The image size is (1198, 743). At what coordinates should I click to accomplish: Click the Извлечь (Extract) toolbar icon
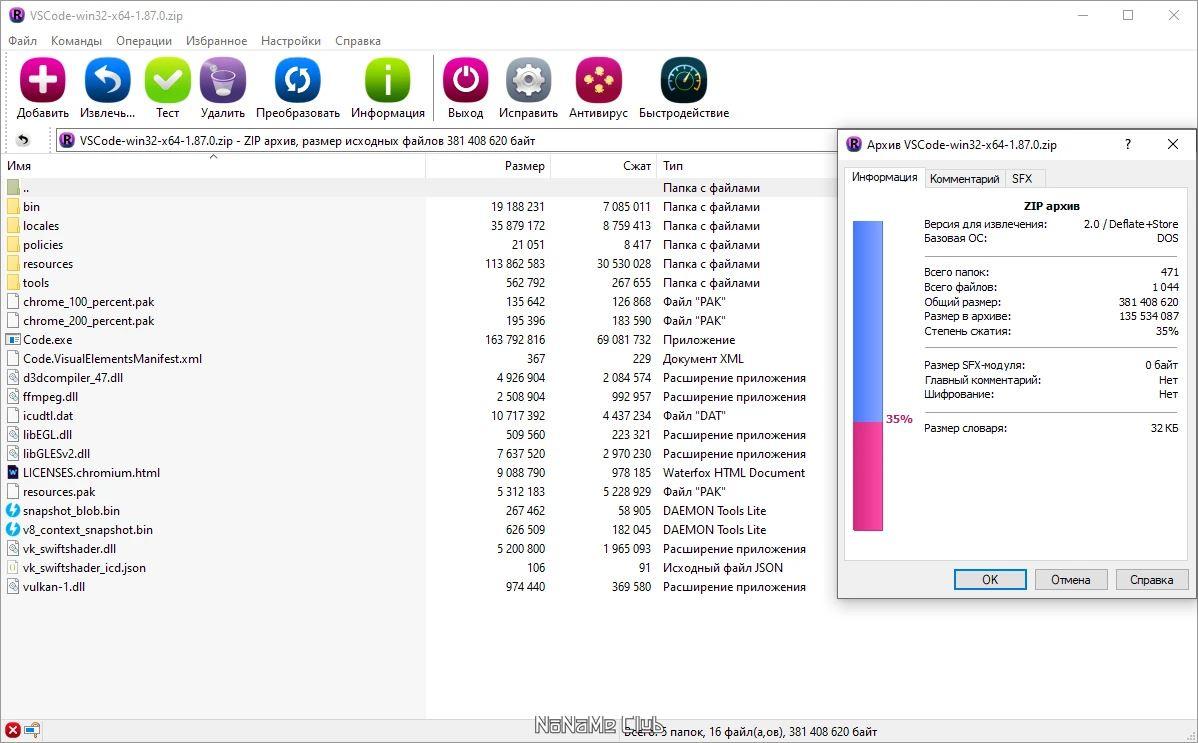107,81
